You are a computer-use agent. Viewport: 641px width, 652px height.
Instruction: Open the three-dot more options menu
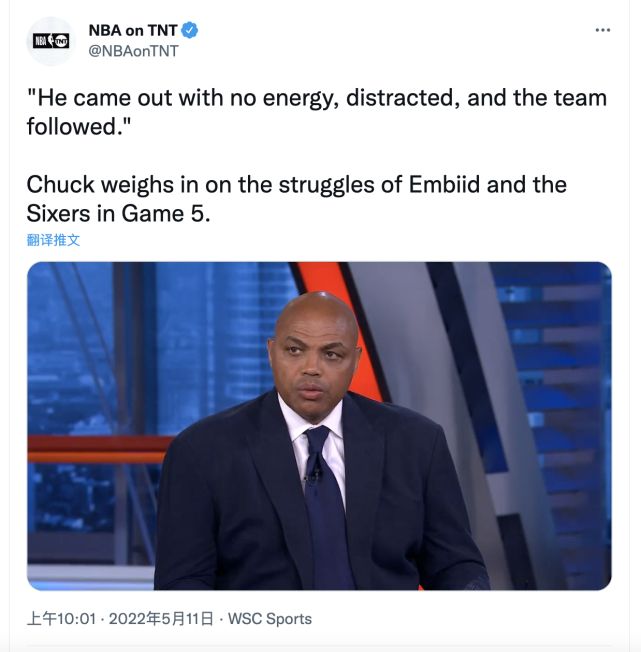[x=602, y=30]
